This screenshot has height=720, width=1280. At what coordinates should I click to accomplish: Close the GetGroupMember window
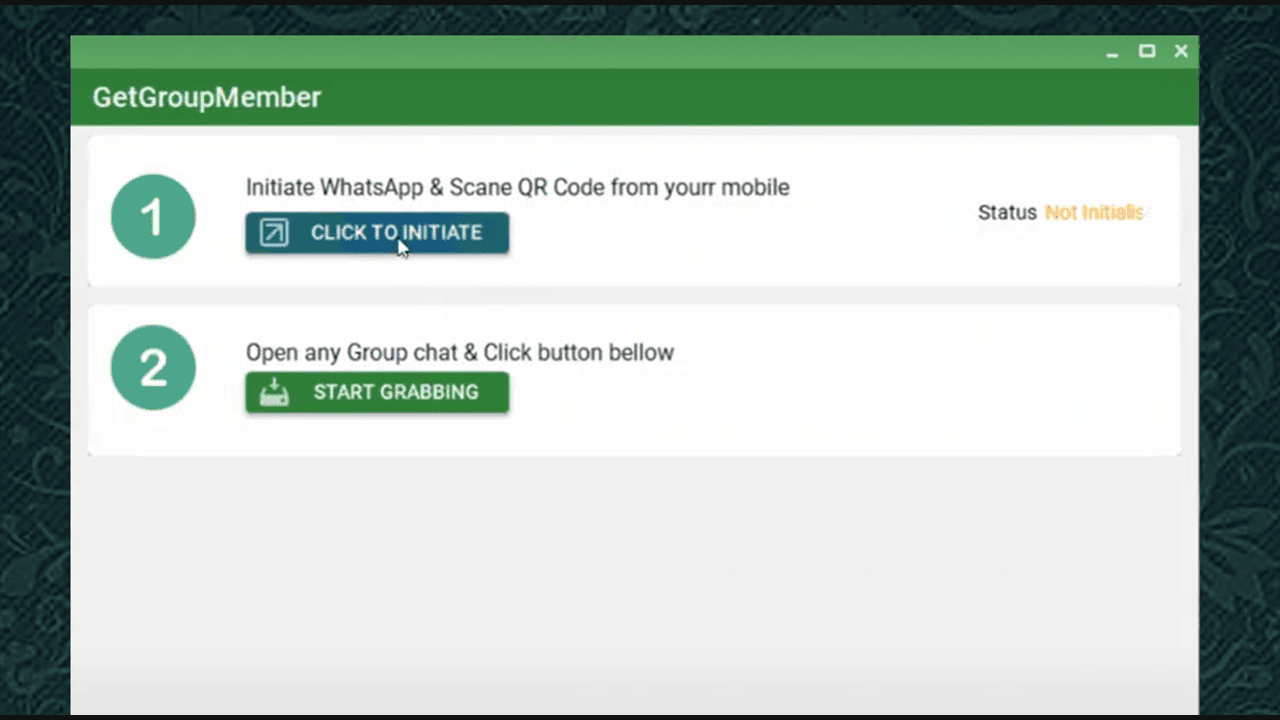(1181, 51)
